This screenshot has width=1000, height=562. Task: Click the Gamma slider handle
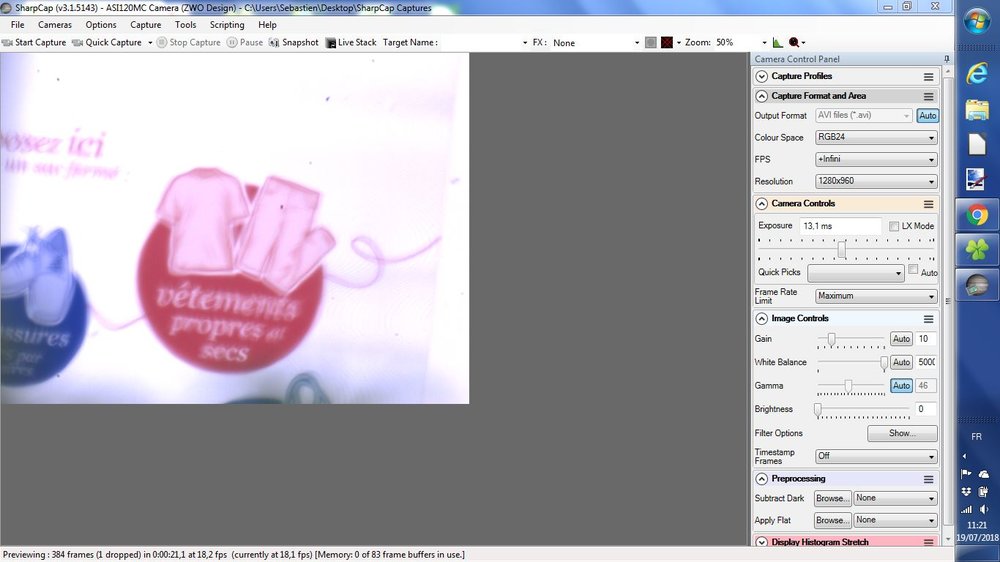848,386
